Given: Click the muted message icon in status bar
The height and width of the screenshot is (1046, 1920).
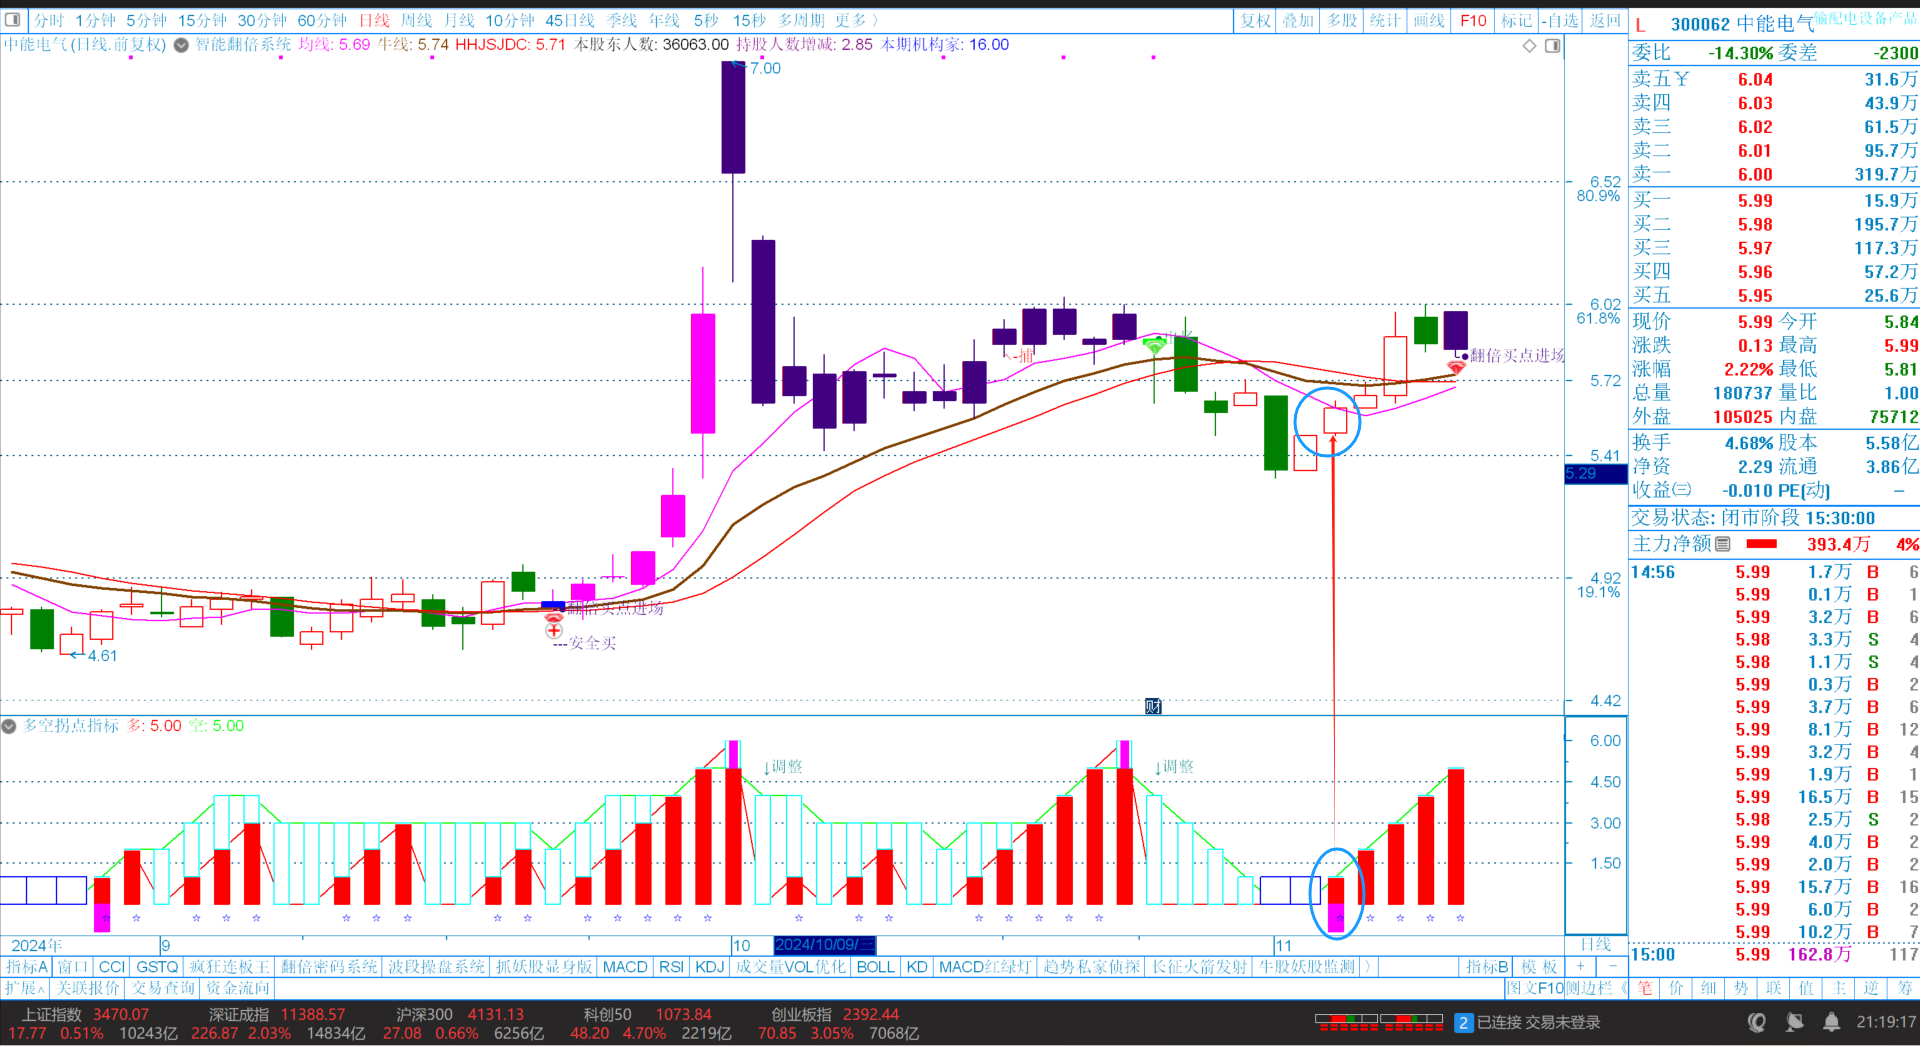Looking at the screenshot, I should point(1795,1022).
